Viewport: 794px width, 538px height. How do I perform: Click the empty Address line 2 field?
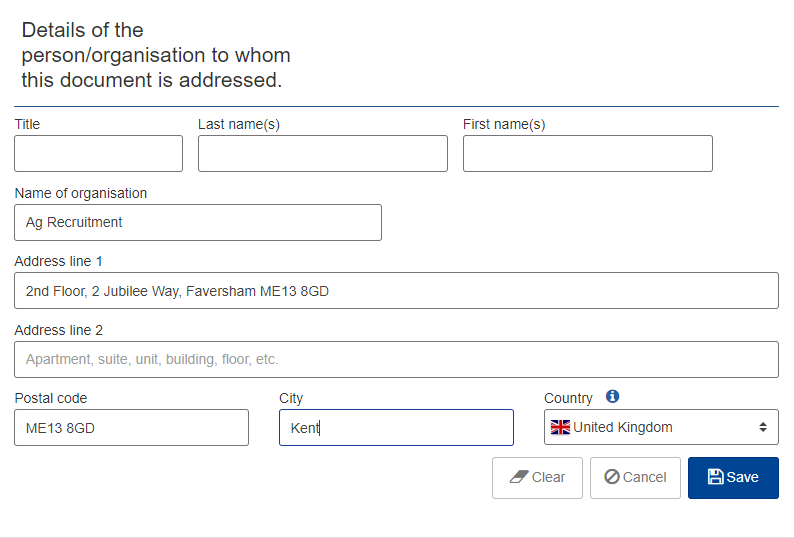click(396, 359)
